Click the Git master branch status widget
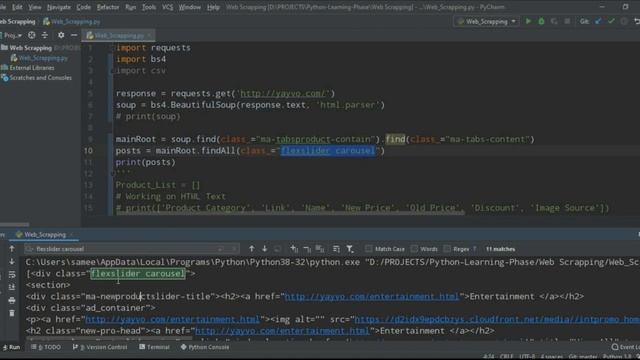The width and height of the screenshot is (640, 360). point(583,357)
